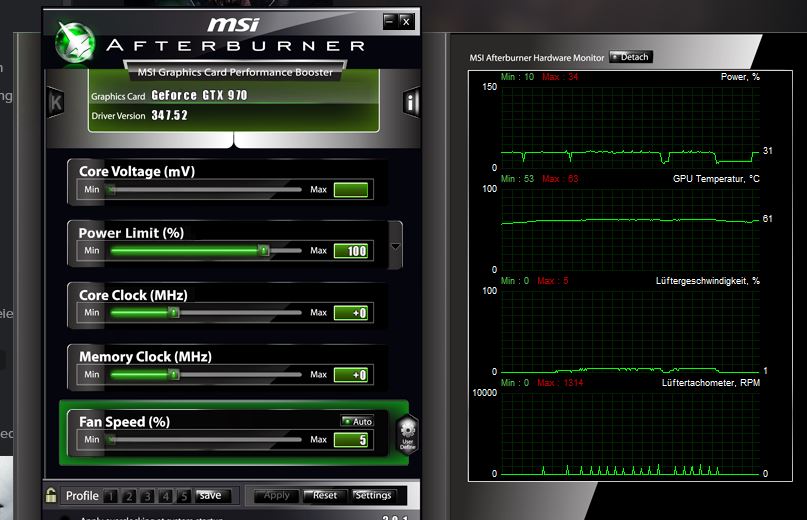Screen dimensions: 807x520
Task: Click the Core Voltage (mV) label
Action: pyautogui.click(x=137, y=171)
